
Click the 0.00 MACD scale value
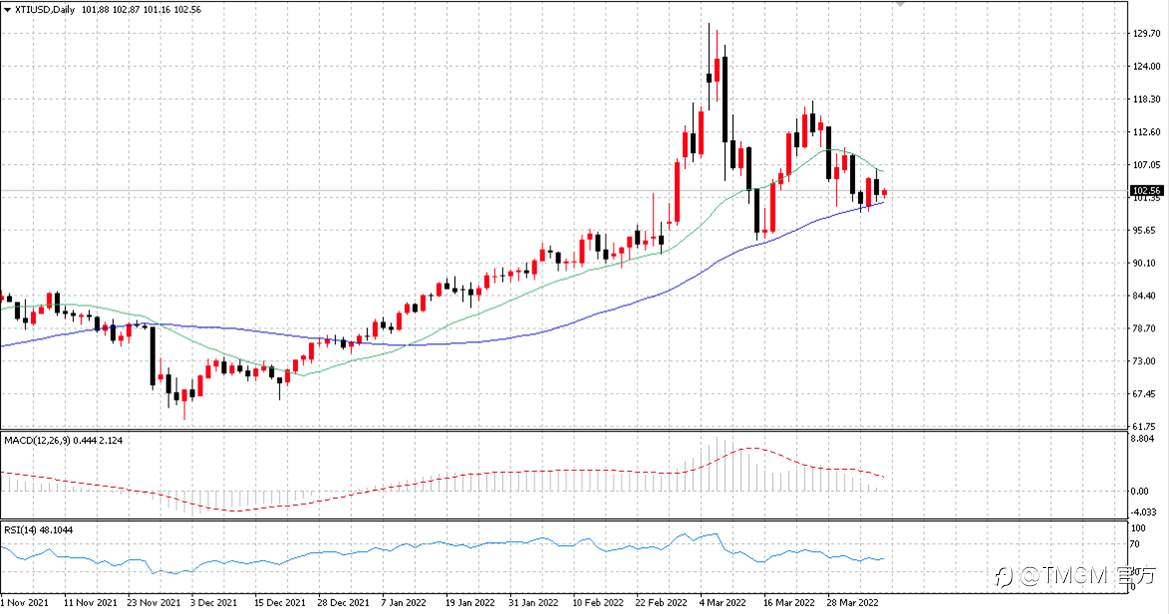click(x=1140, y=491)
